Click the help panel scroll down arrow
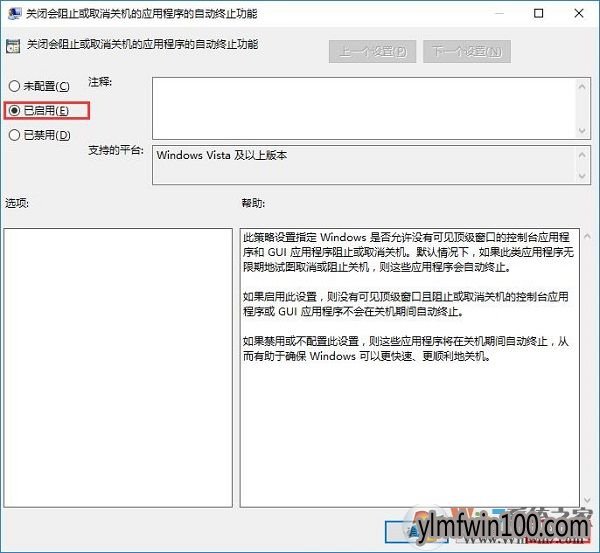This screenshot has width=600, height=553. pyautogui.click(x=588, y=500)
